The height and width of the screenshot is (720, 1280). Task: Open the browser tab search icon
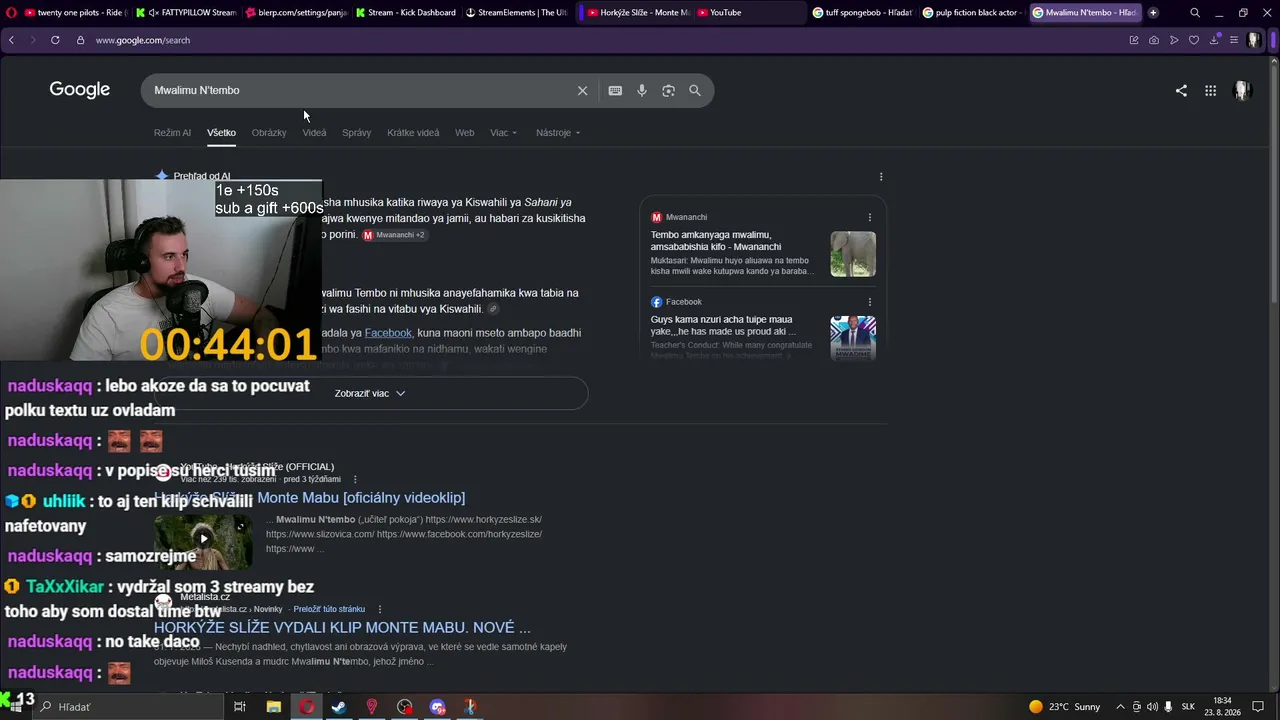(x=1195, y=13)
